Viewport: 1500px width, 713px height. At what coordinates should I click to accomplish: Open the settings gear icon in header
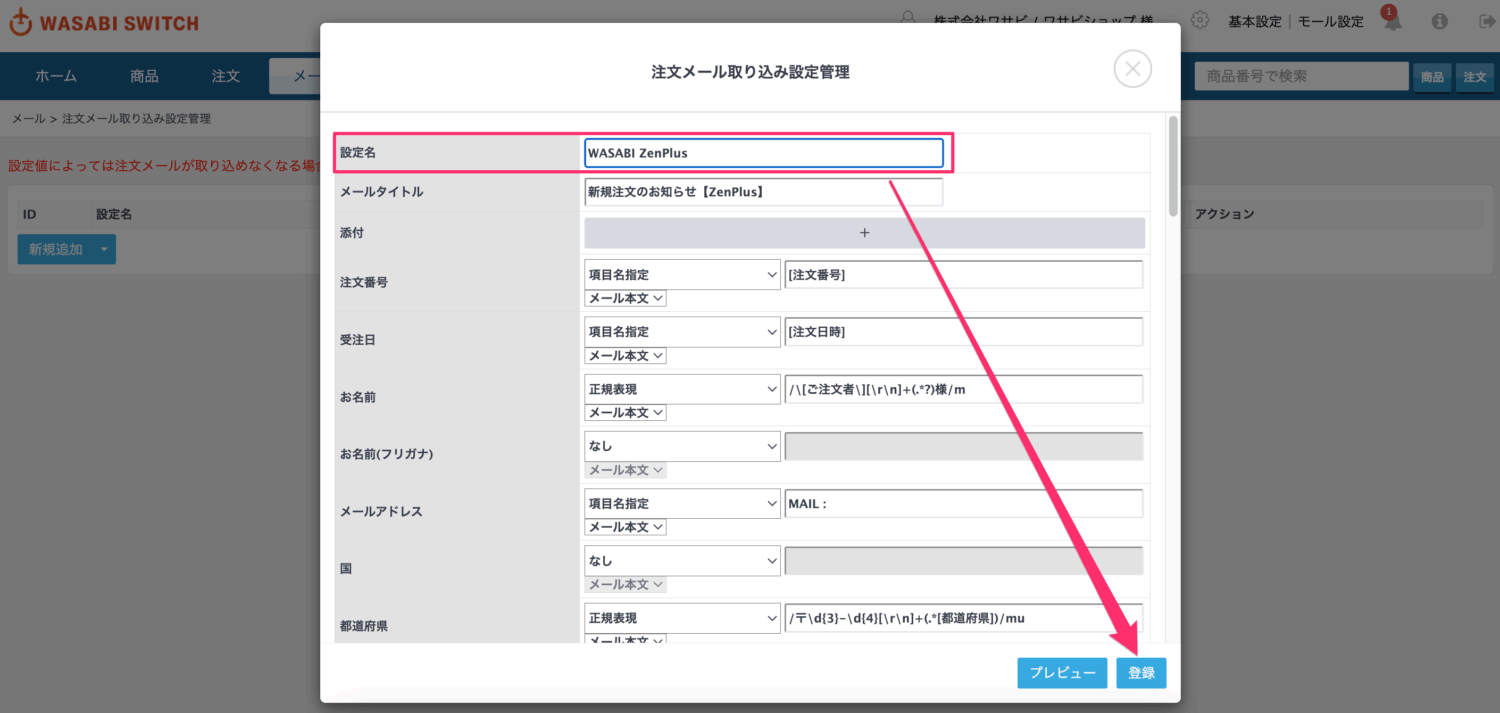click(x=1200, y=20)
